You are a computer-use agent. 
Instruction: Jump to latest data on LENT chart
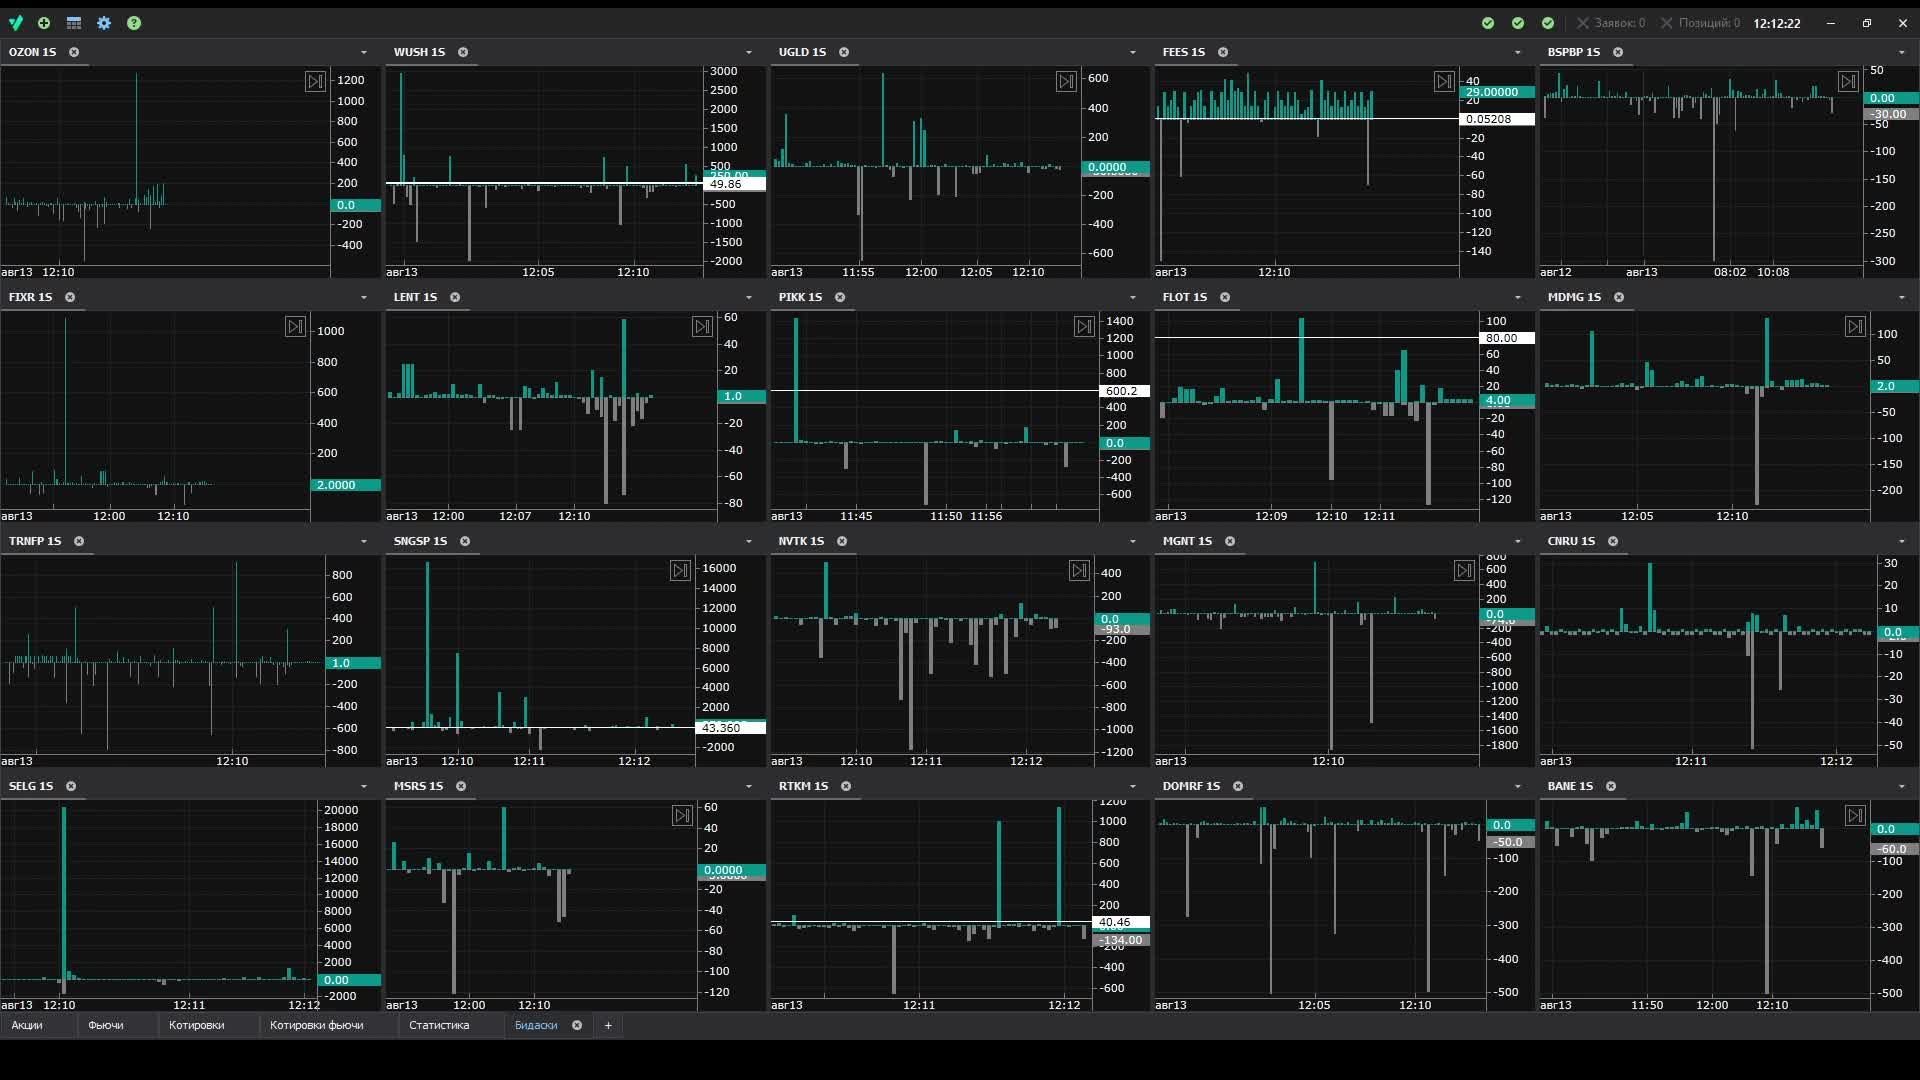[702, 327]
